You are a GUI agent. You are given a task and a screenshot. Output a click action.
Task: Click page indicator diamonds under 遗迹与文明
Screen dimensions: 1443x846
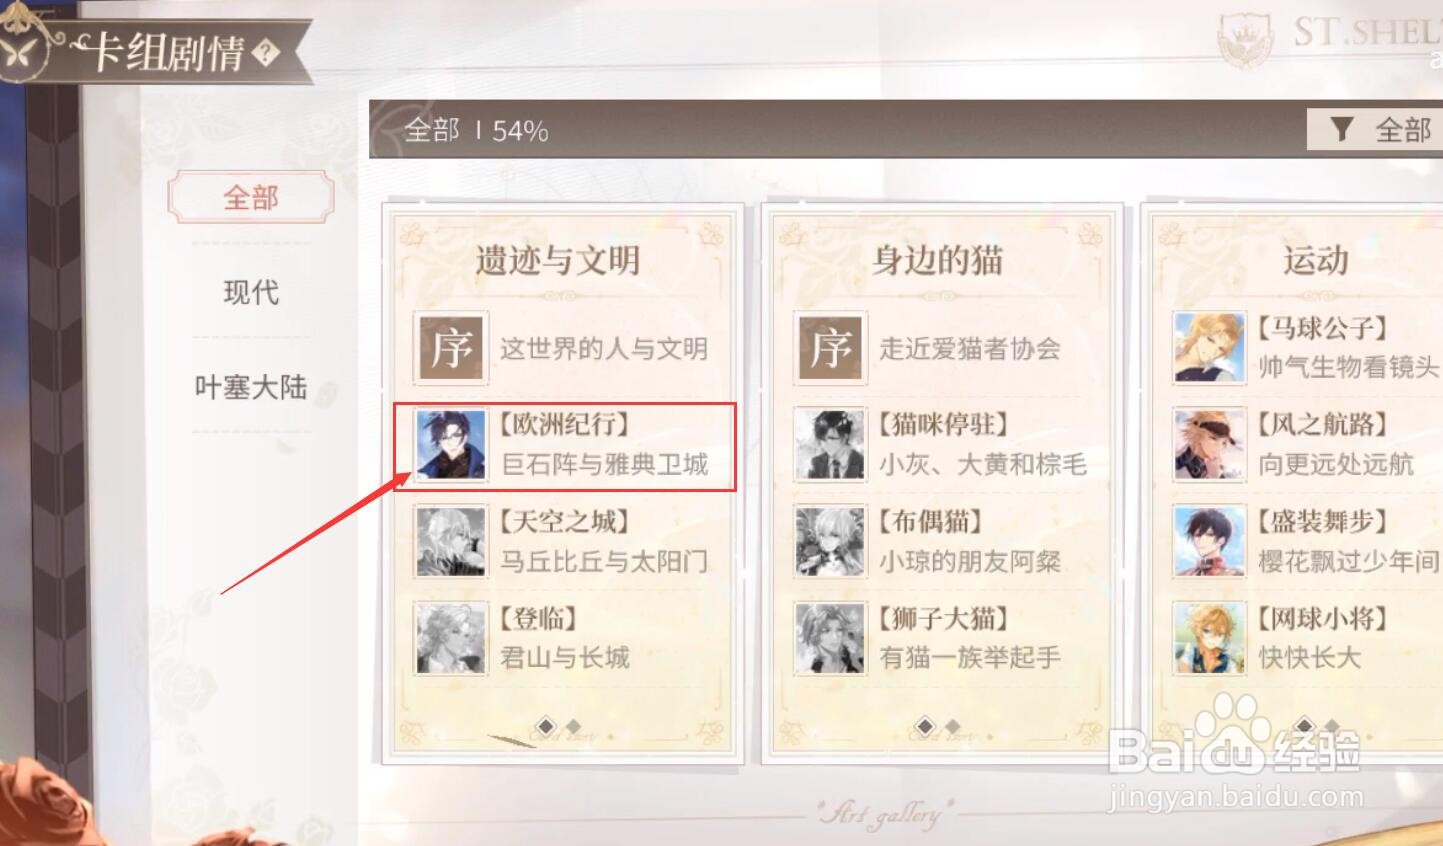pos(560,726)
